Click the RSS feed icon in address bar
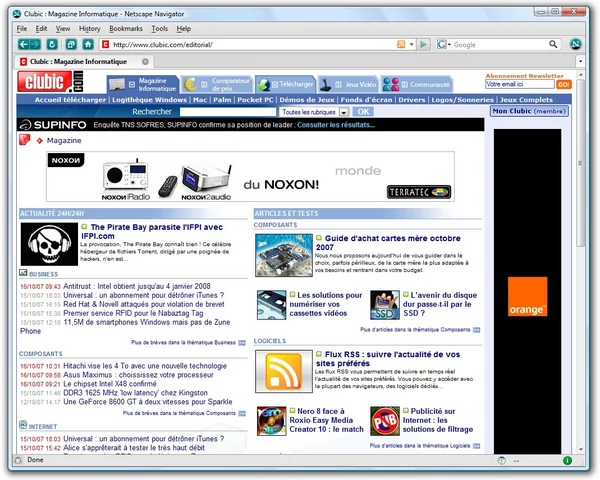Screen dimensions: 600x480 401,44
